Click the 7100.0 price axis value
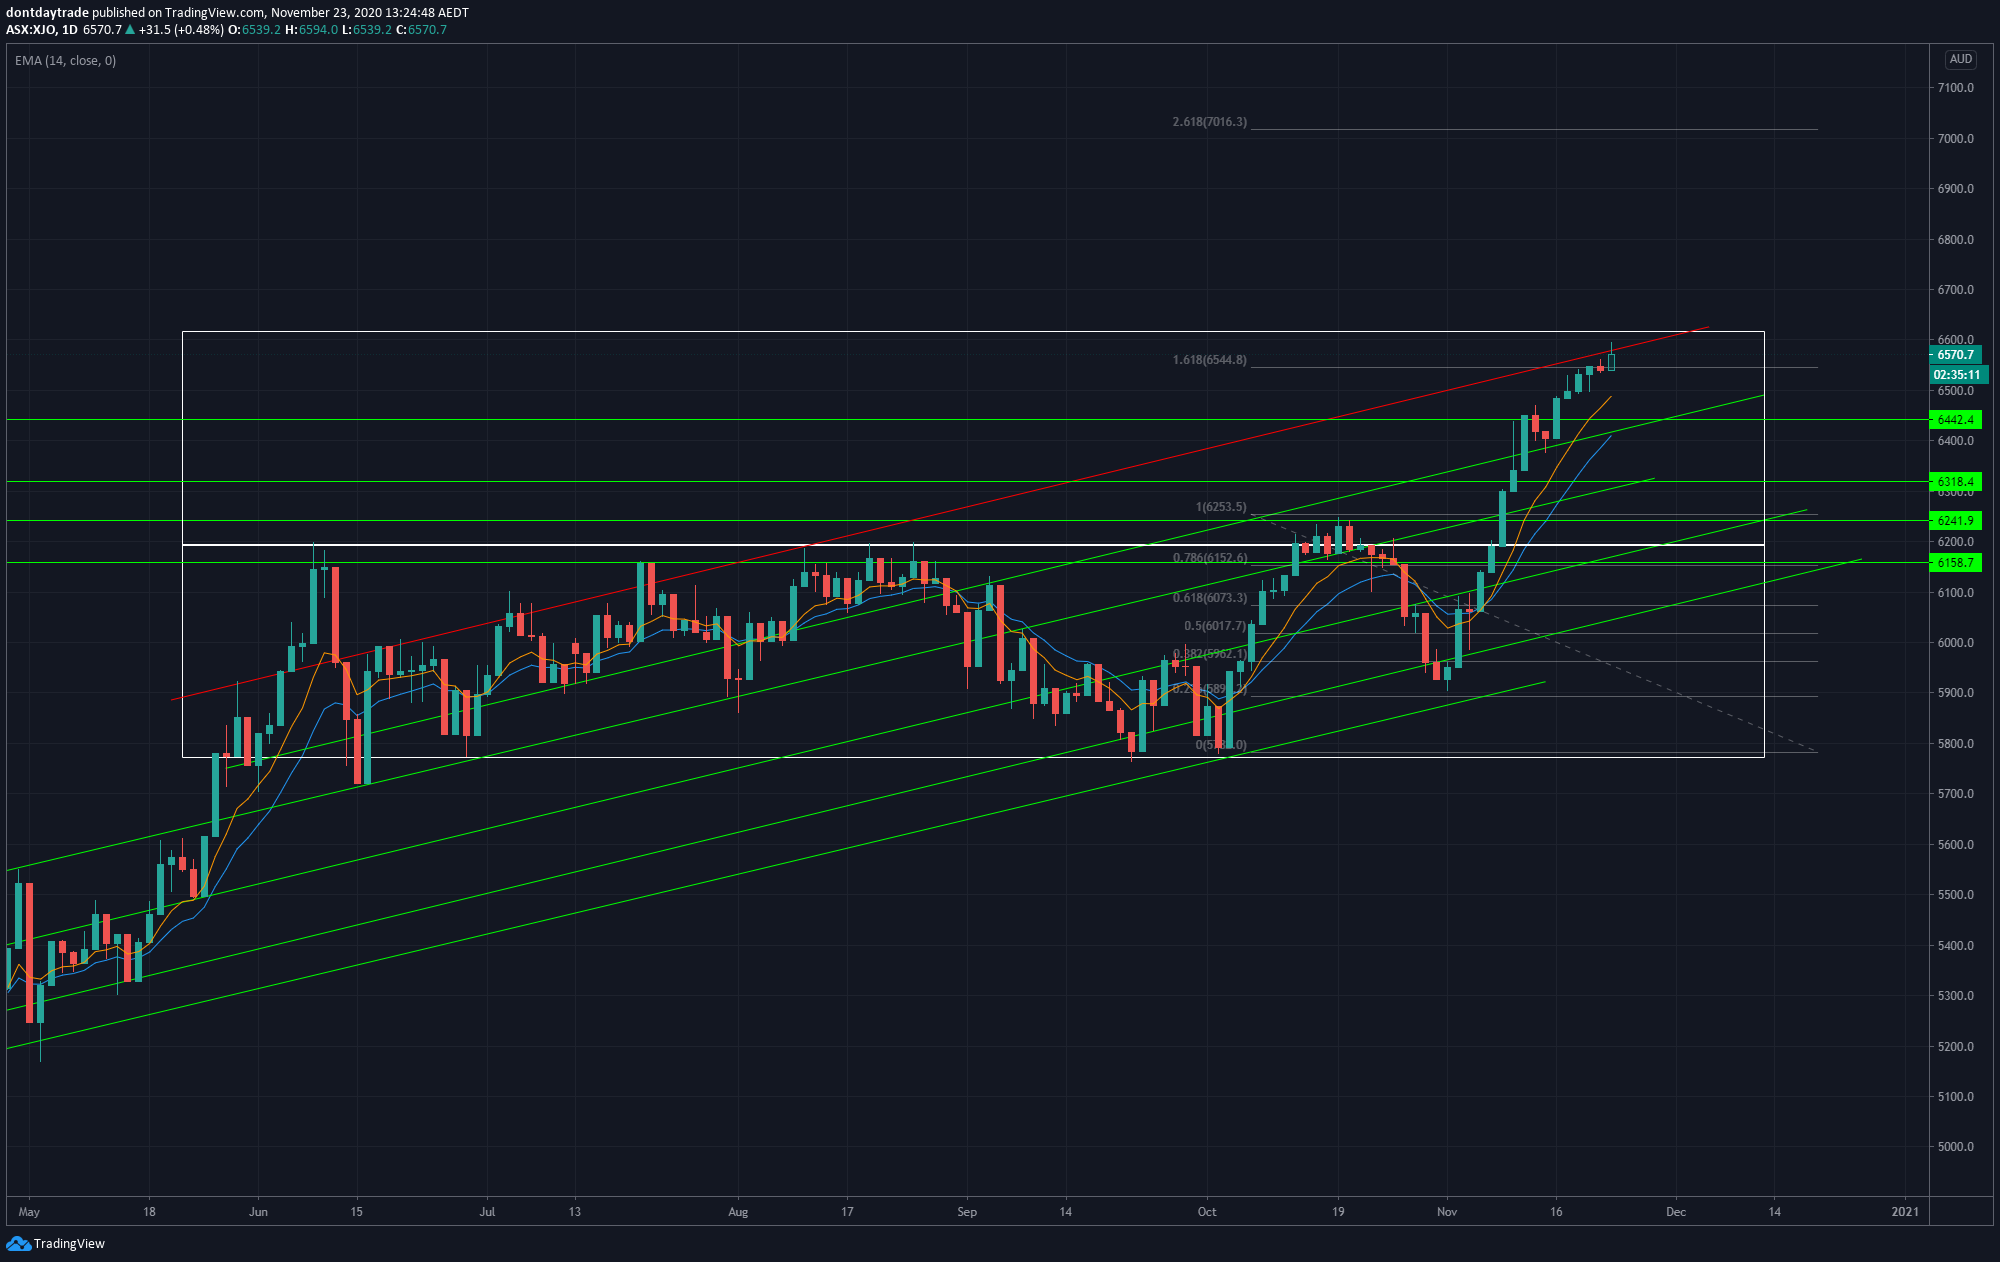 click(x=1955, y=88)
